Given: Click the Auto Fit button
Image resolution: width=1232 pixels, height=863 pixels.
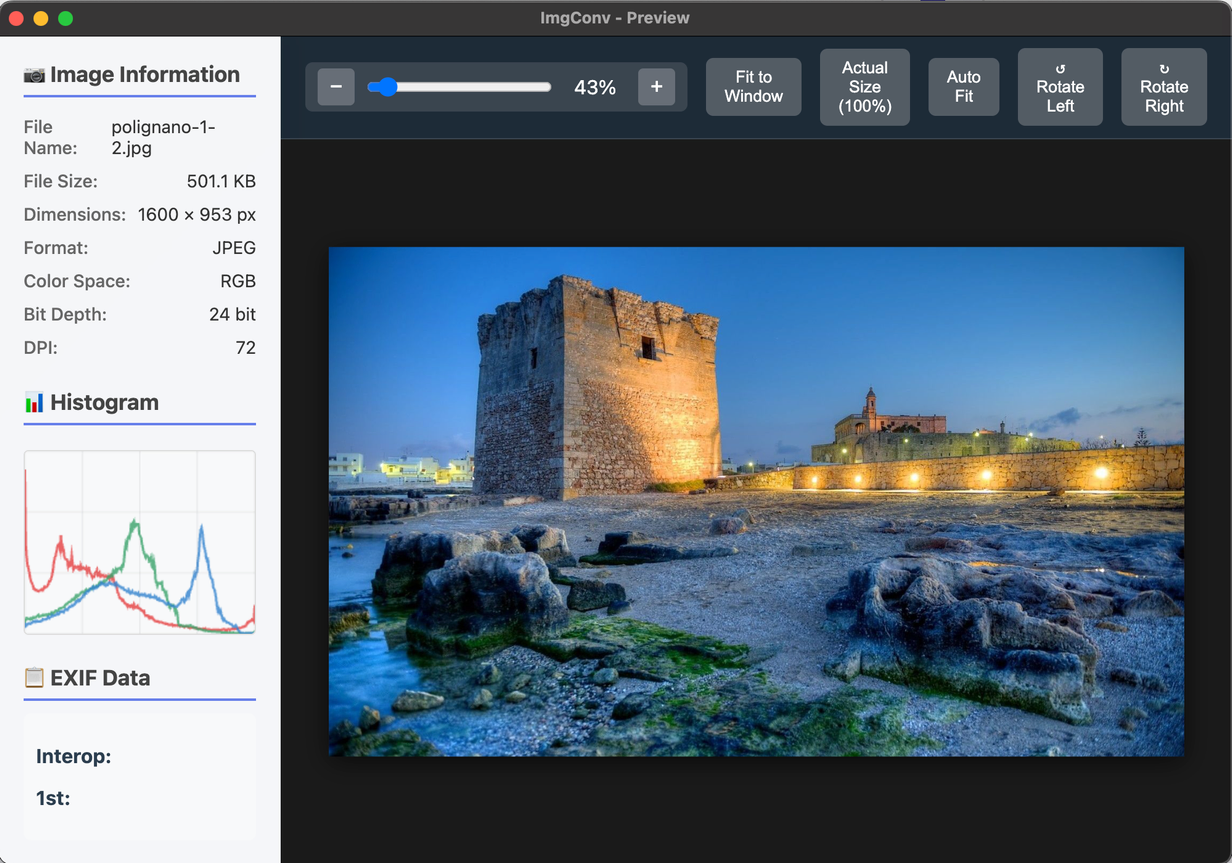Looking at the screenshot, I should click(x=964, y=87).
